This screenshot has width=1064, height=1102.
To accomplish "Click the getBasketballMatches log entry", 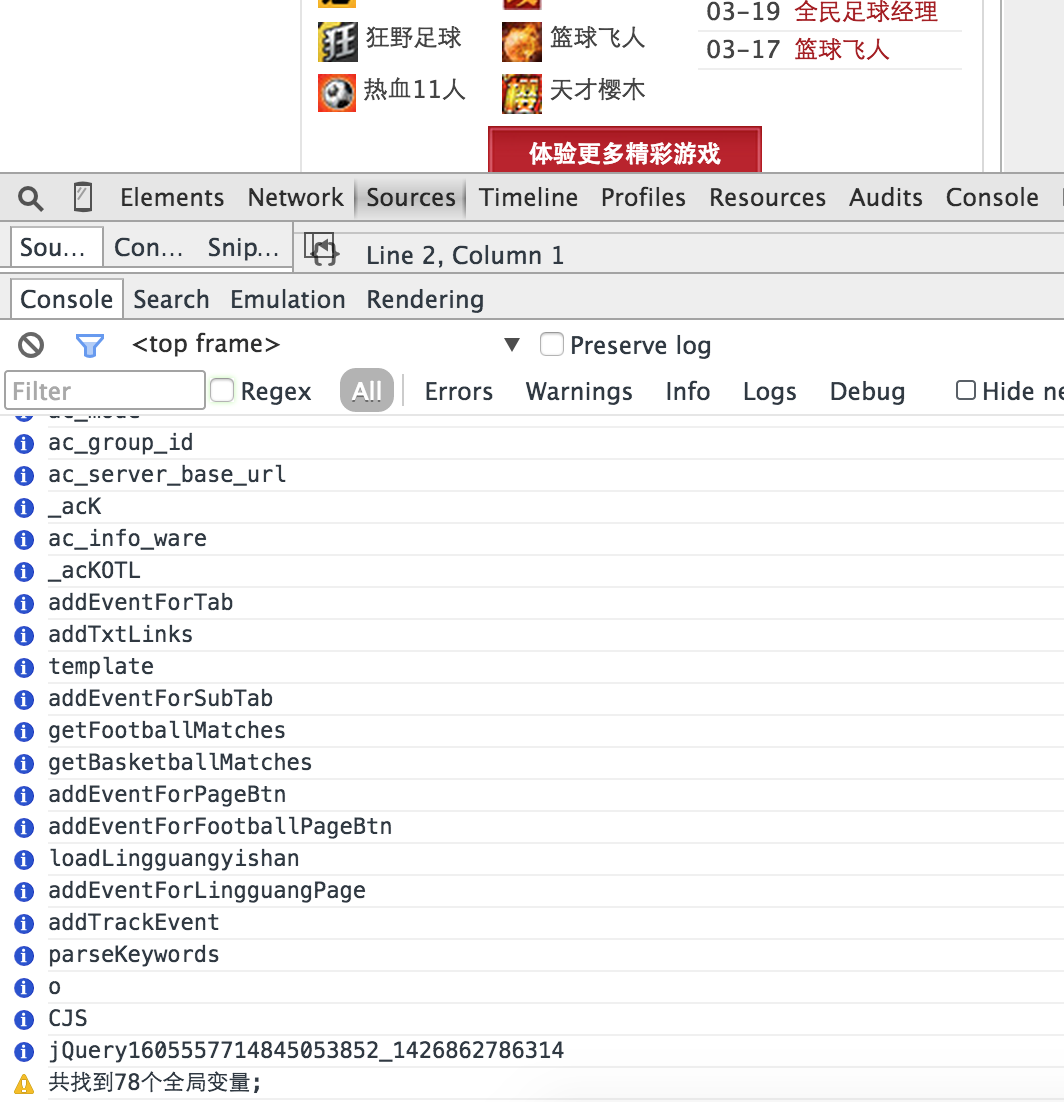I will (180, 763).
